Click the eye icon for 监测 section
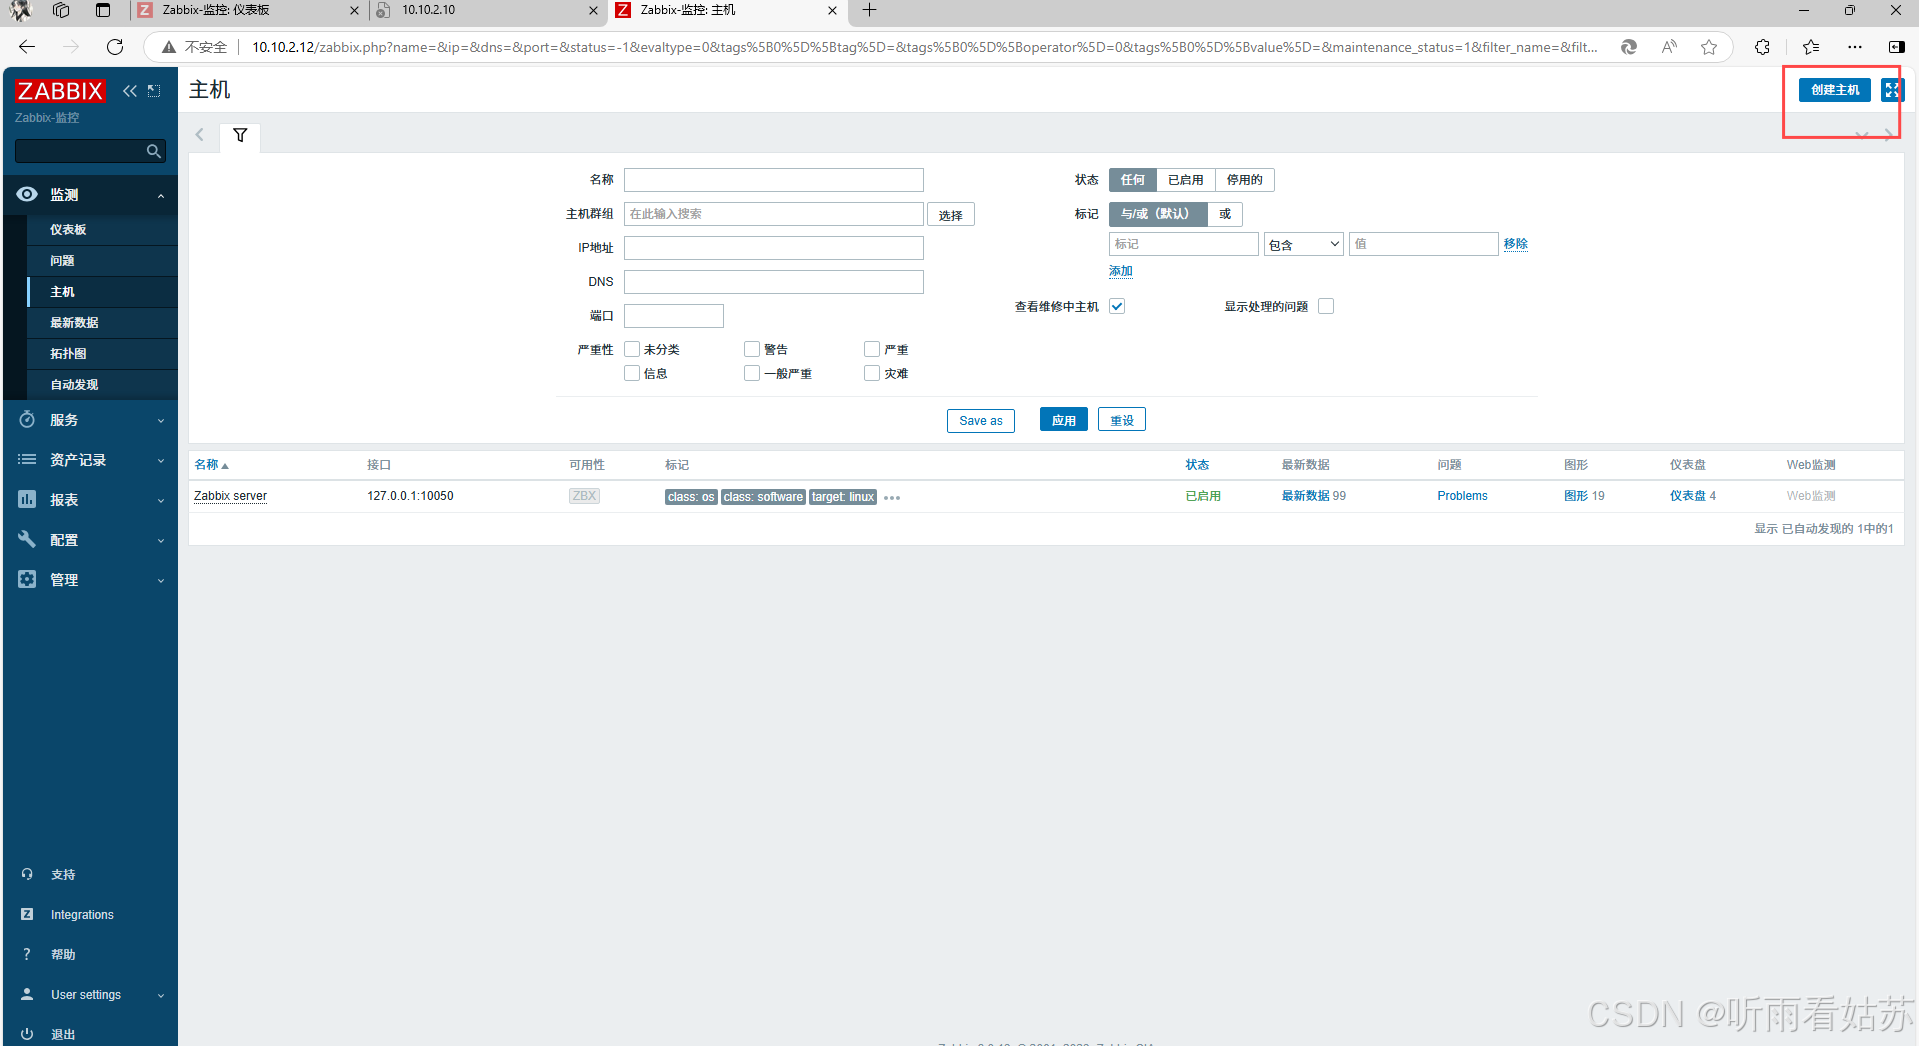The height and width of the screenshot is (1046, 1919). point(27,194)
